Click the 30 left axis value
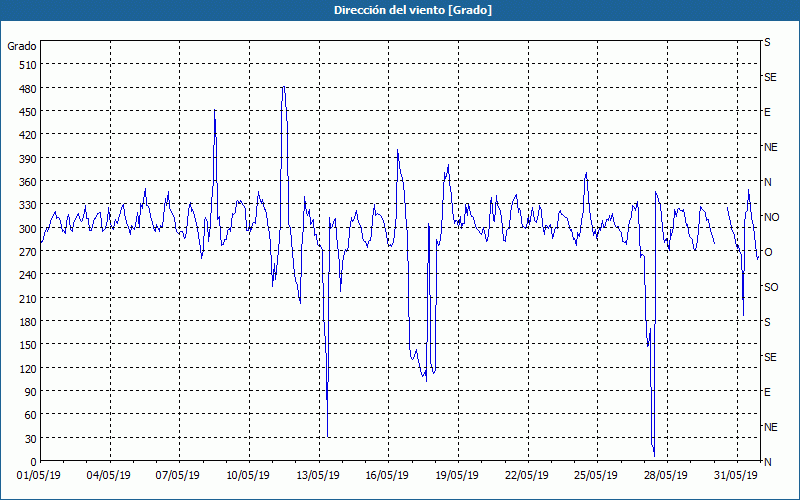 click(x=31, y=439)
